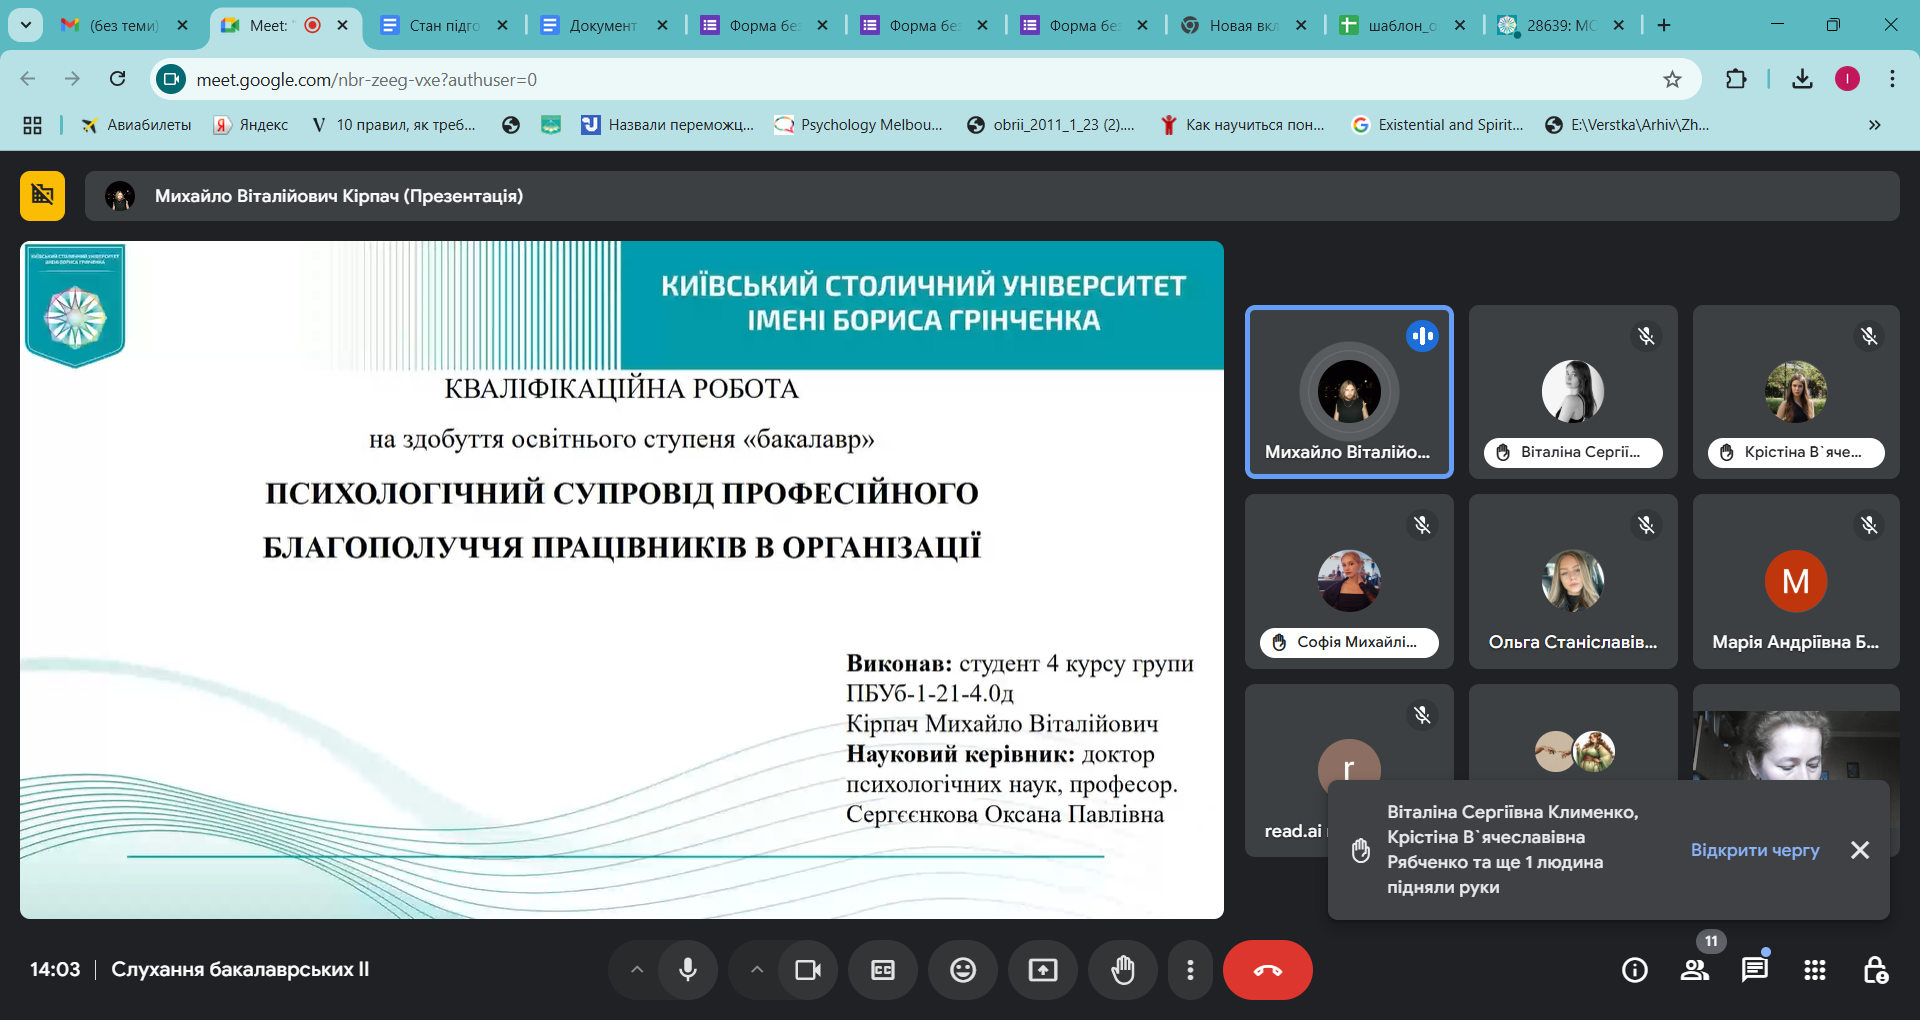Open 'Назвали переможц...' bookmark

pos(668,125)
